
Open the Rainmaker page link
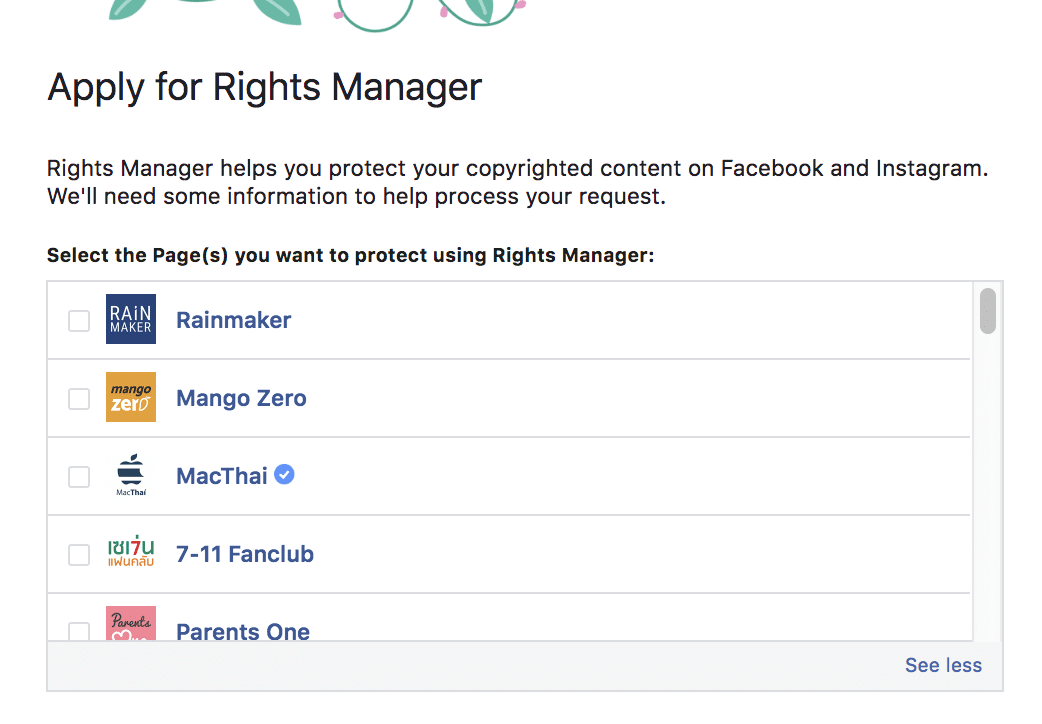pyautogui.click(x=233, y=319)
